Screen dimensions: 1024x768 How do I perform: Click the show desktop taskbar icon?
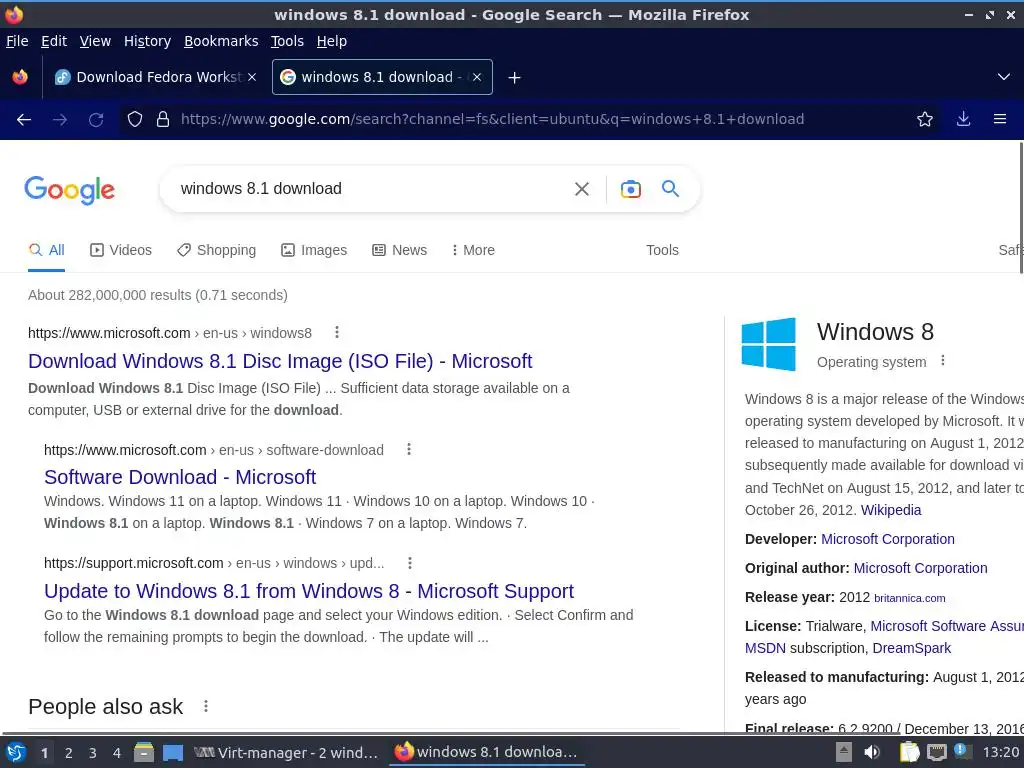click(172, 753)
